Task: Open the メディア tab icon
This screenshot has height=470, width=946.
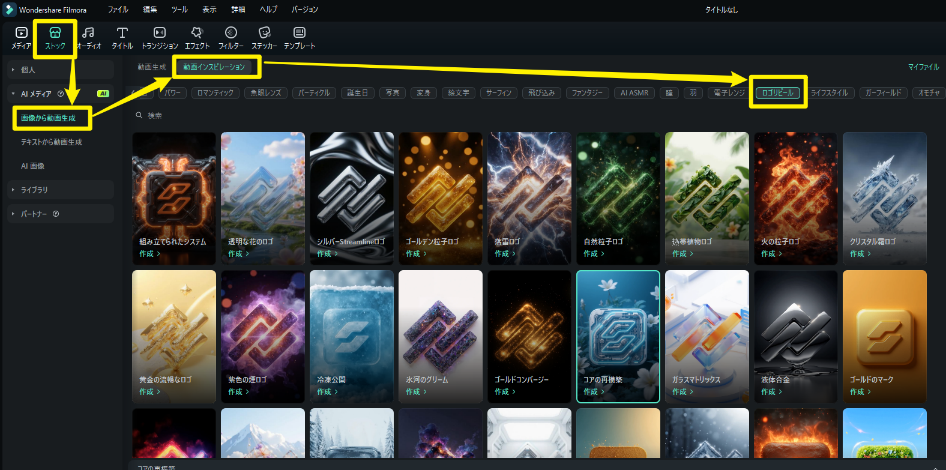Action: click(21, 33)
